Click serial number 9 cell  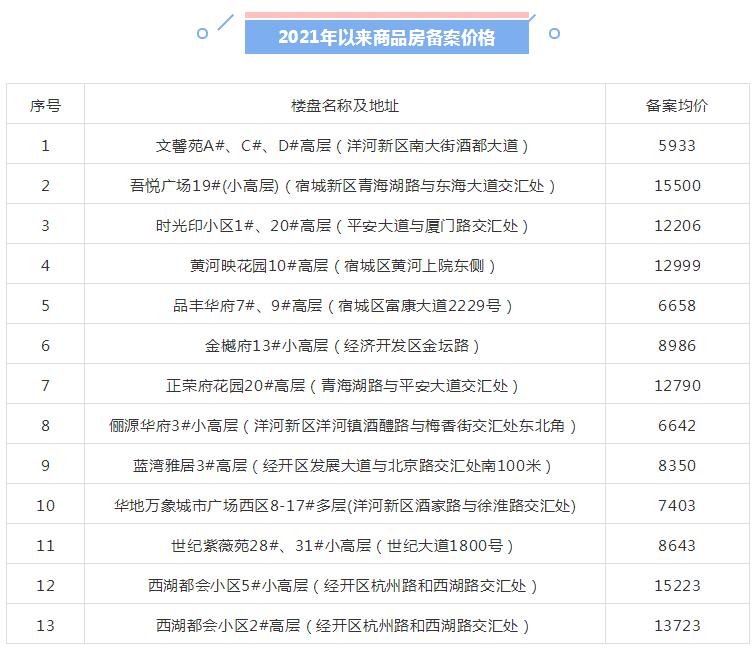46,466
